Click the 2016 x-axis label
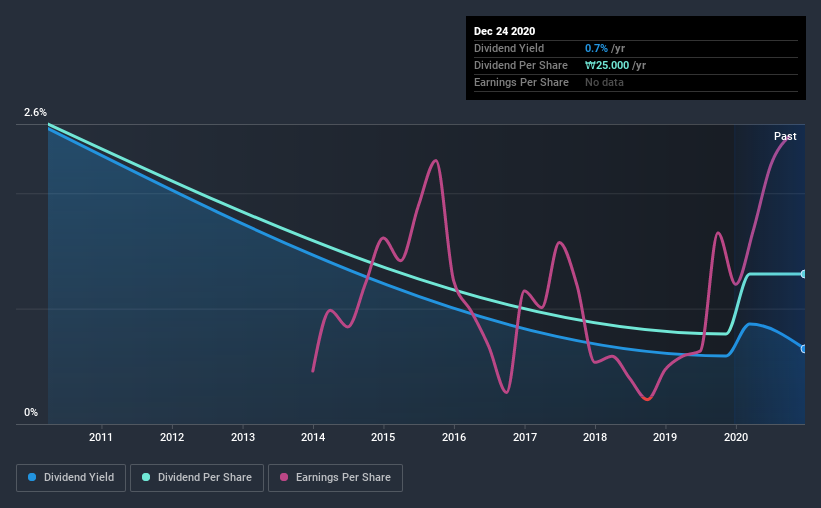 454,437
